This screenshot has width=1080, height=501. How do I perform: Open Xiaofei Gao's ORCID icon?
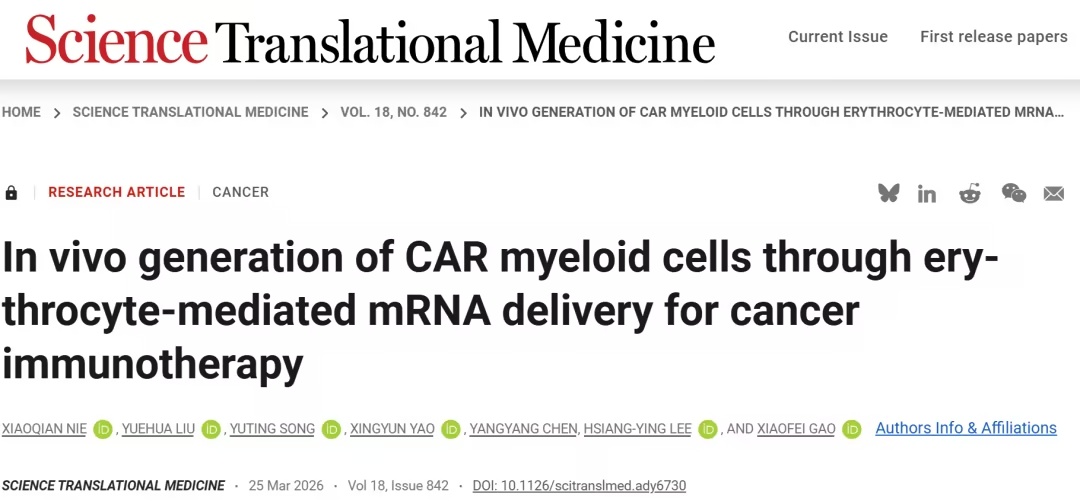point(852,429)
